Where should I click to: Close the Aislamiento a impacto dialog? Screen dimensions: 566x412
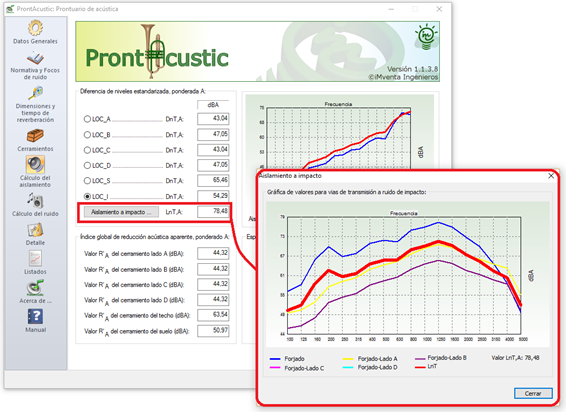coord(551,176)
